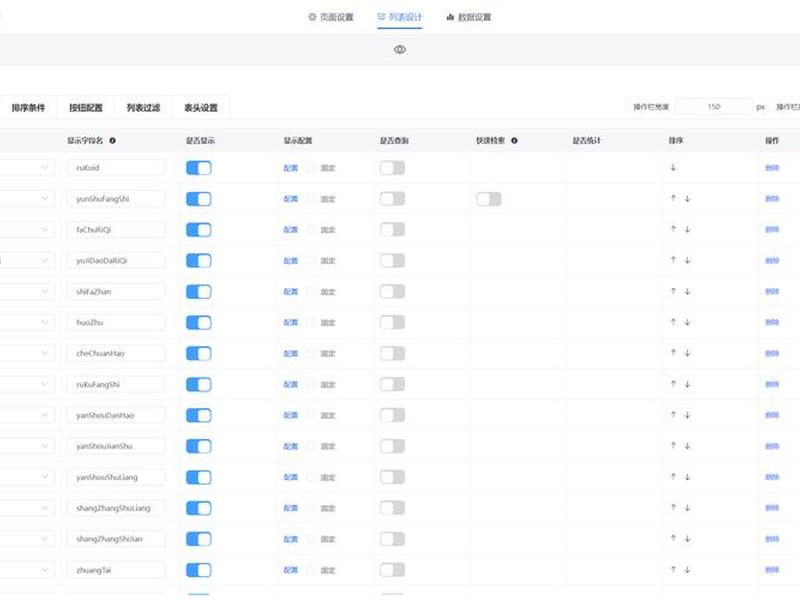800x600 pixels.
Task: Move yunShuFangShi row up
Action: 673,199
